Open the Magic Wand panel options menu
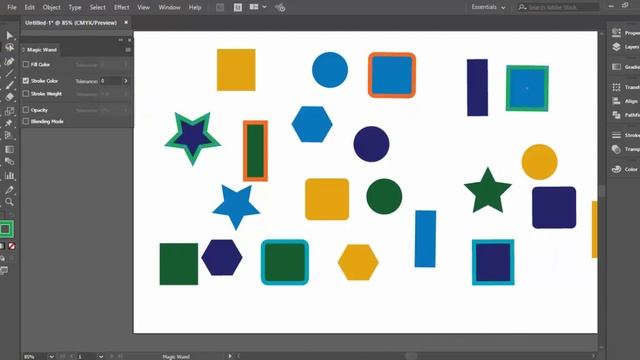640x360 pixels. (x=128, y=50)
